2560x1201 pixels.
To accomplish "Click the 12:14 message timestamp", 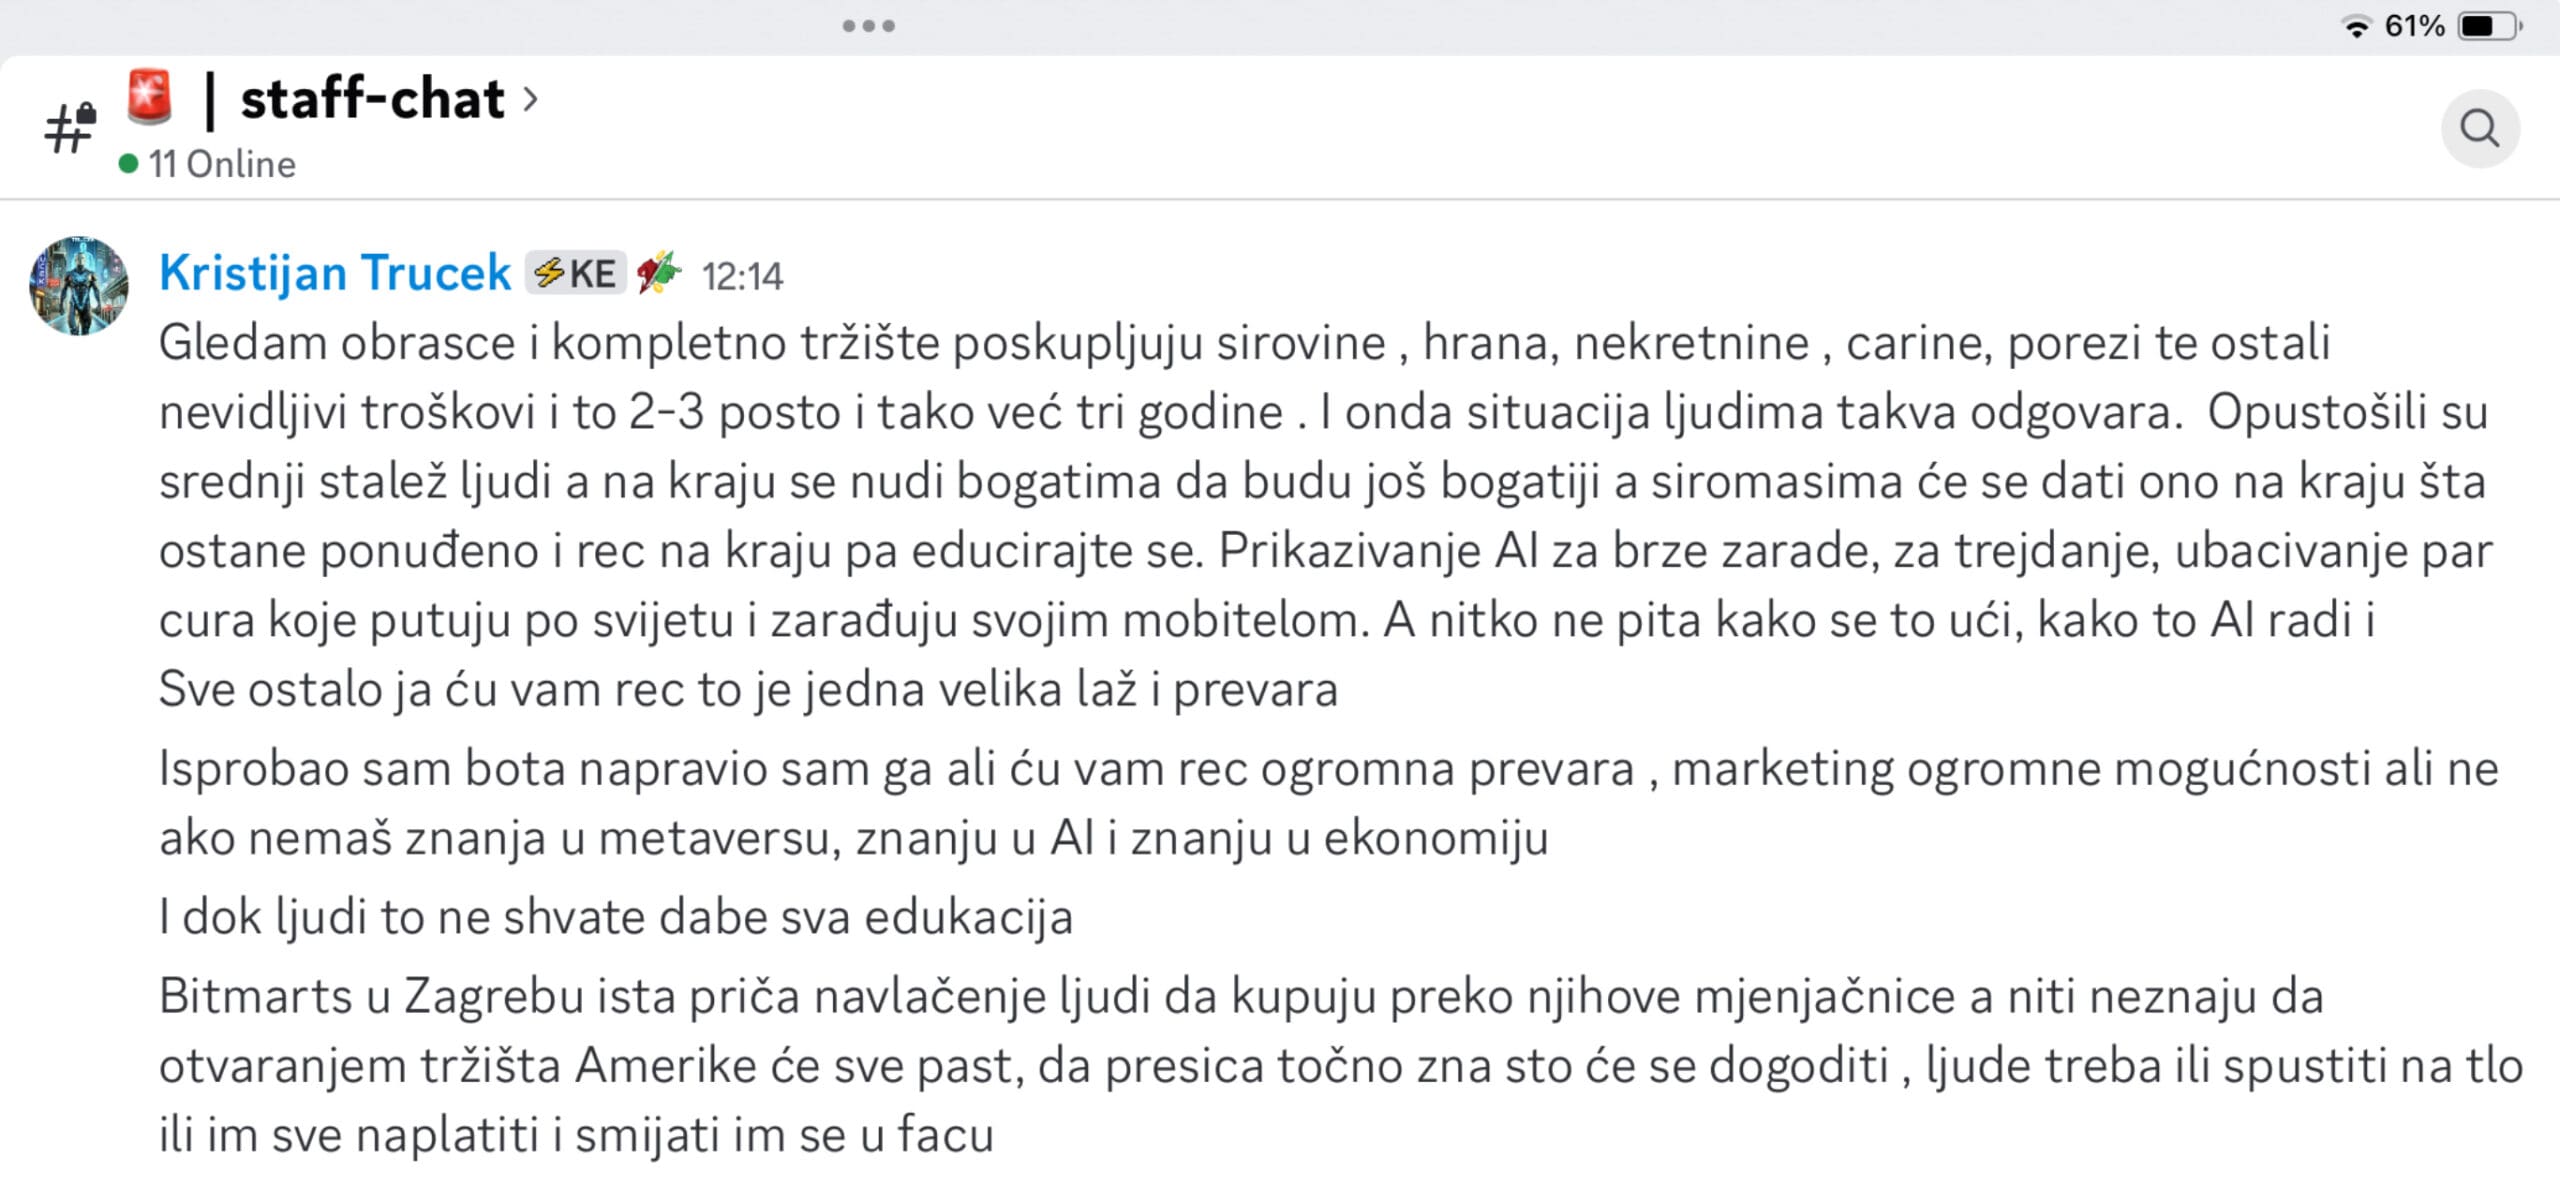I will 742,276.
